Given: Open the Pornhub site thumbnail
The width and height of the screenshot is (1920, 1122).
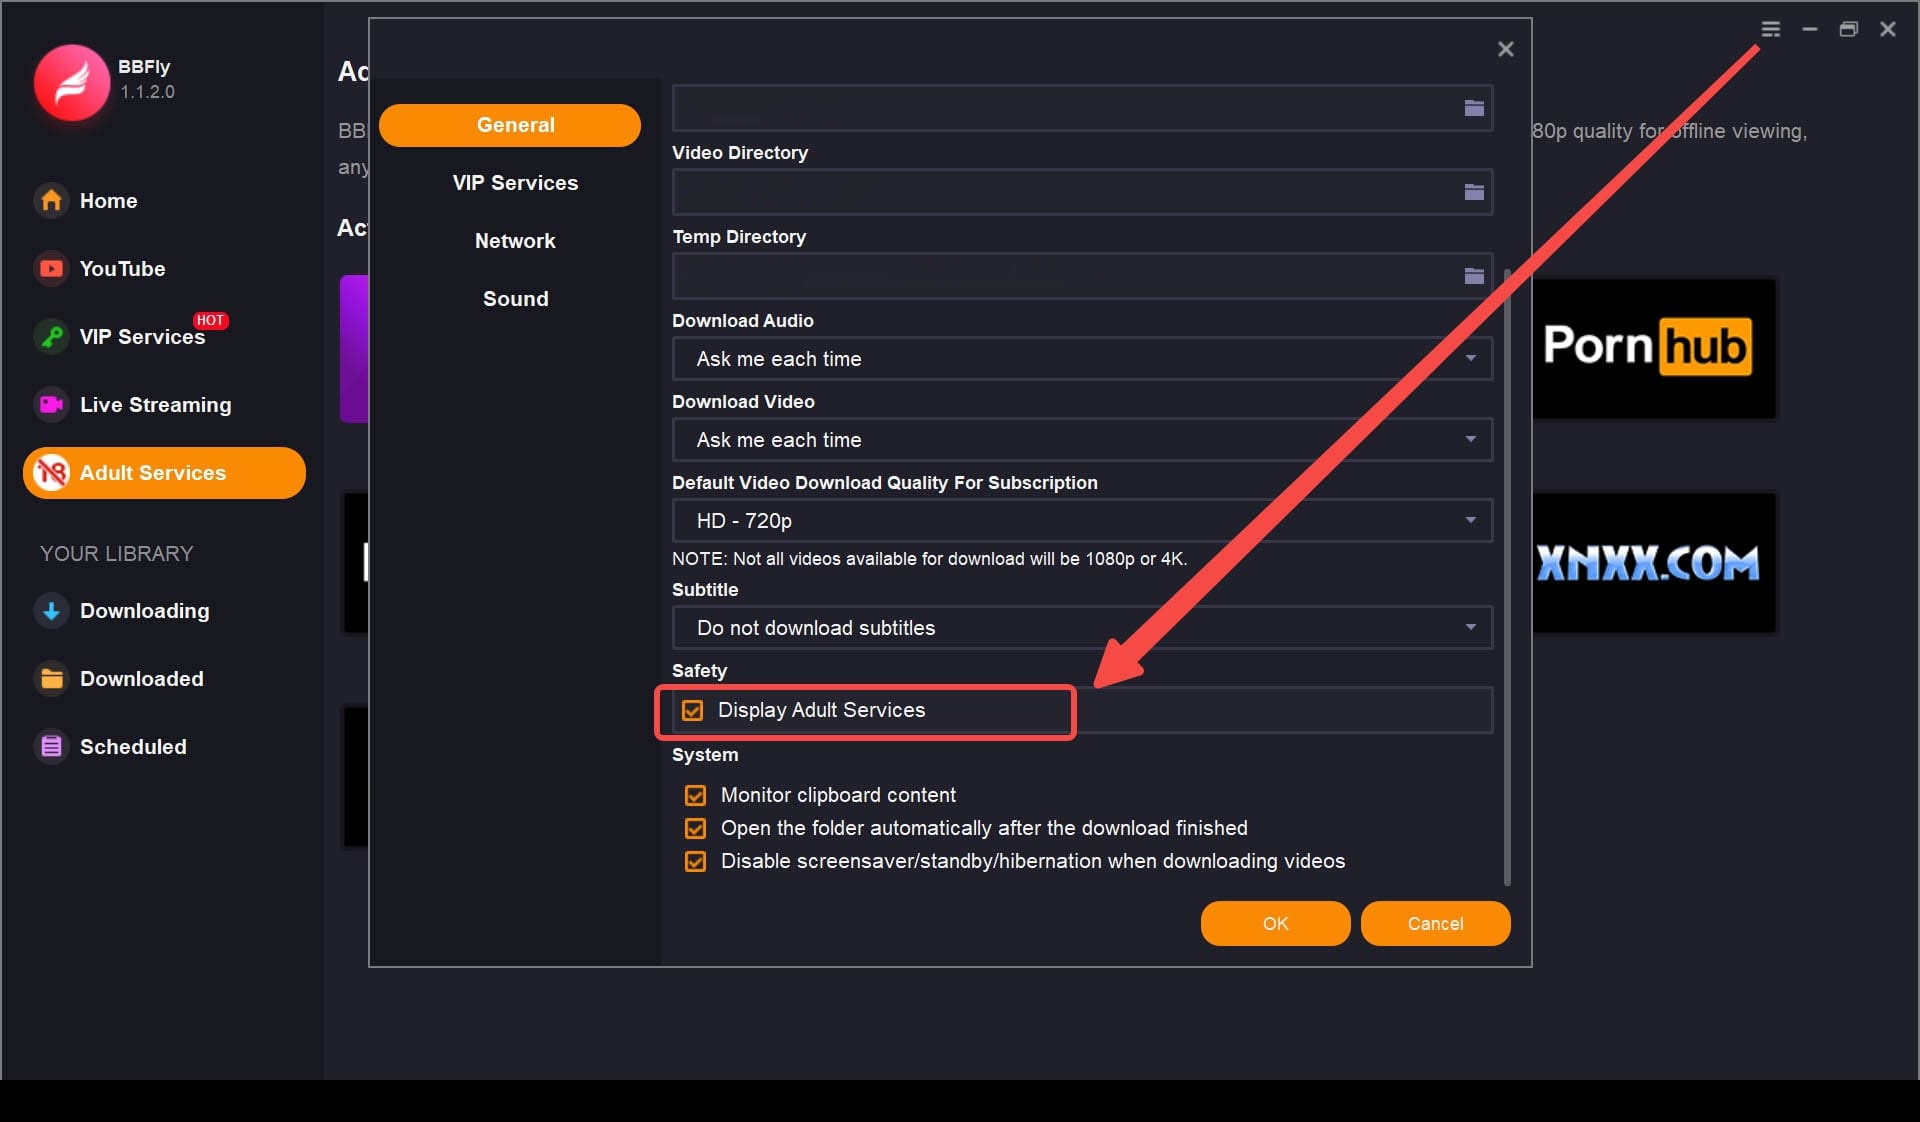Looking at the screenshot, I should [x=1653, y=348].
